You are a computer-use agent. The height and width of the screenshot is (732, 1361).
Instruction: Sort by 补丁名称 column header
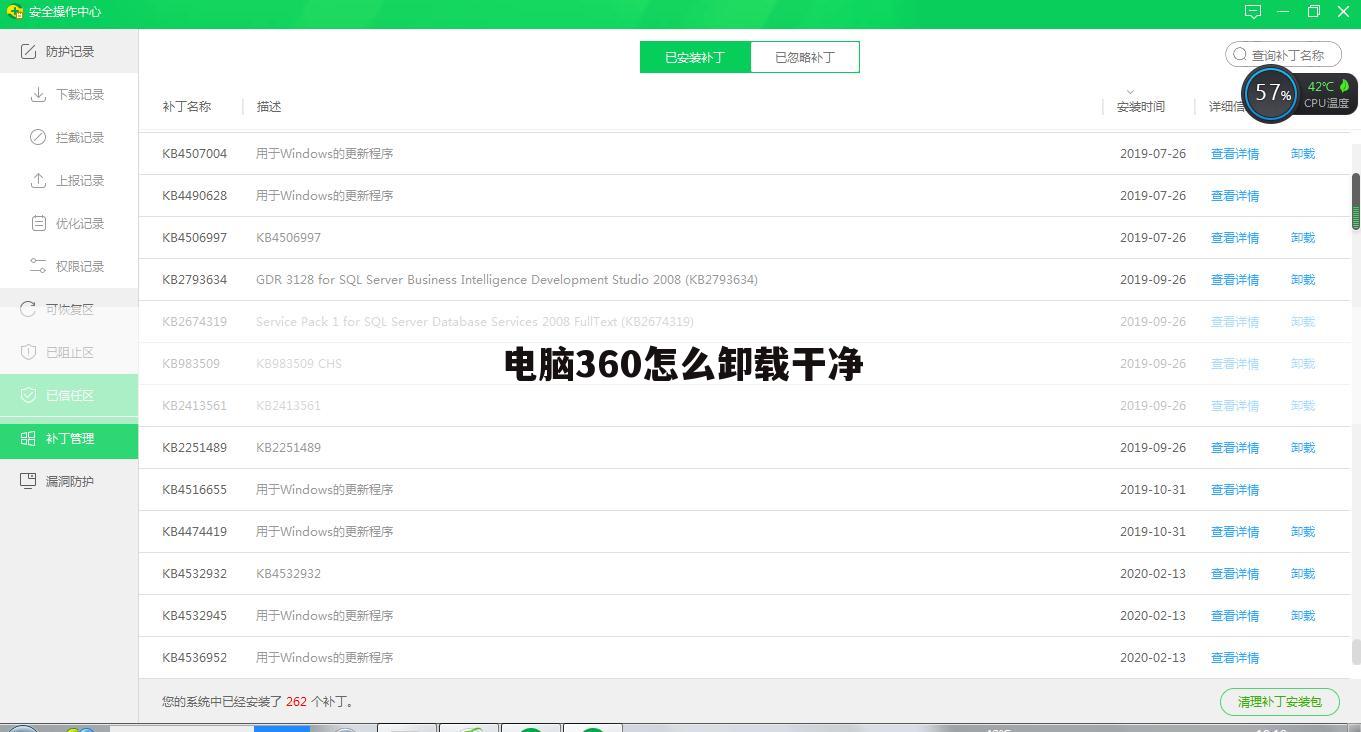coord(187,106)
